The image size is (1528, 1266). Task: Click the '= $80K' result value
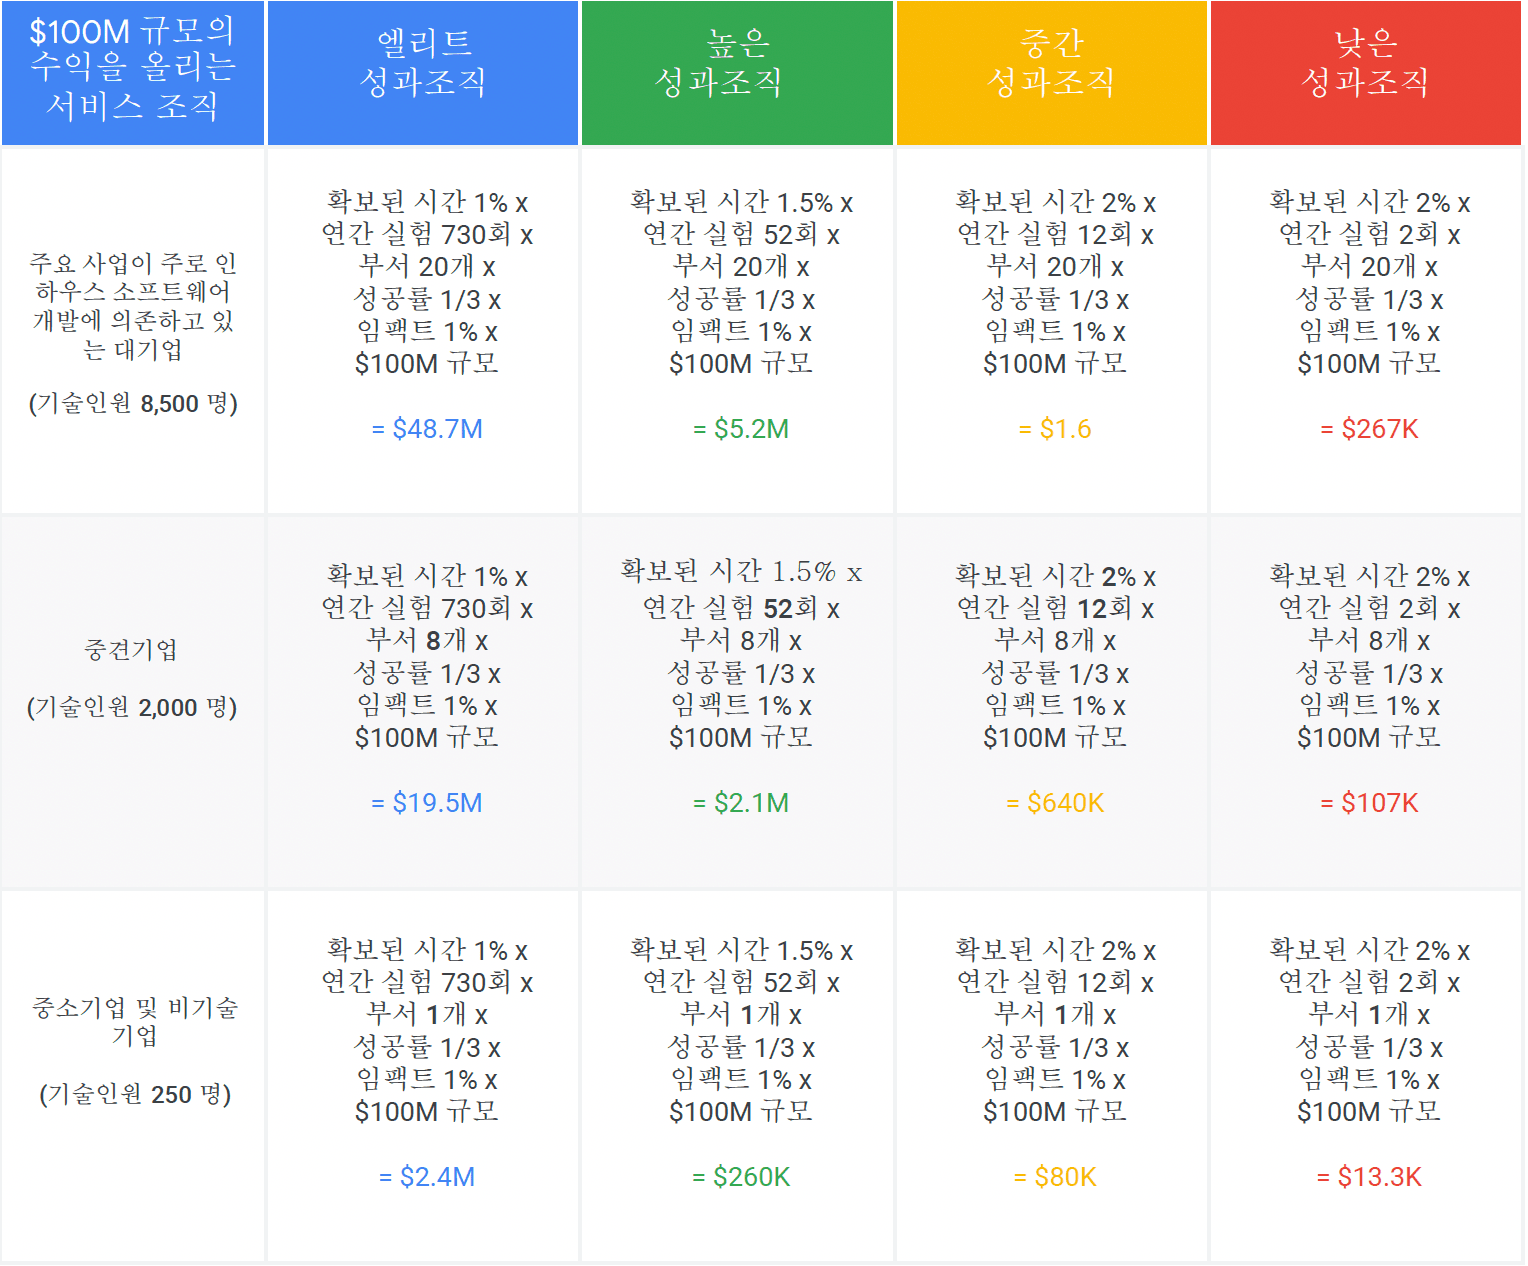[1055, 1177]
